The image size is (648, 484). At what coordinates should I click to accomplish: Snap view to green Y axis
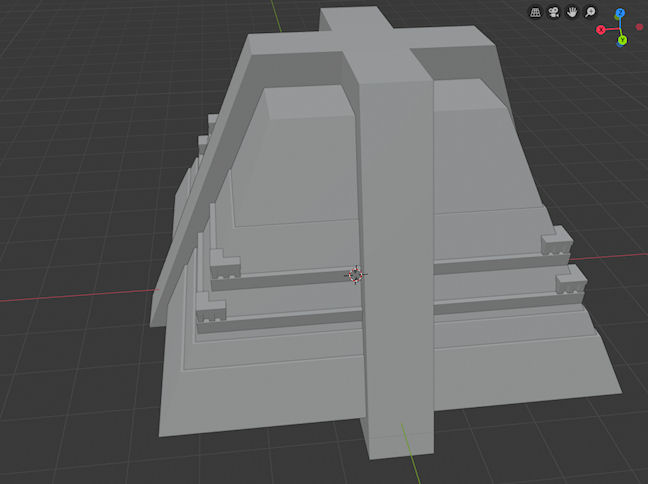point(622,40)
